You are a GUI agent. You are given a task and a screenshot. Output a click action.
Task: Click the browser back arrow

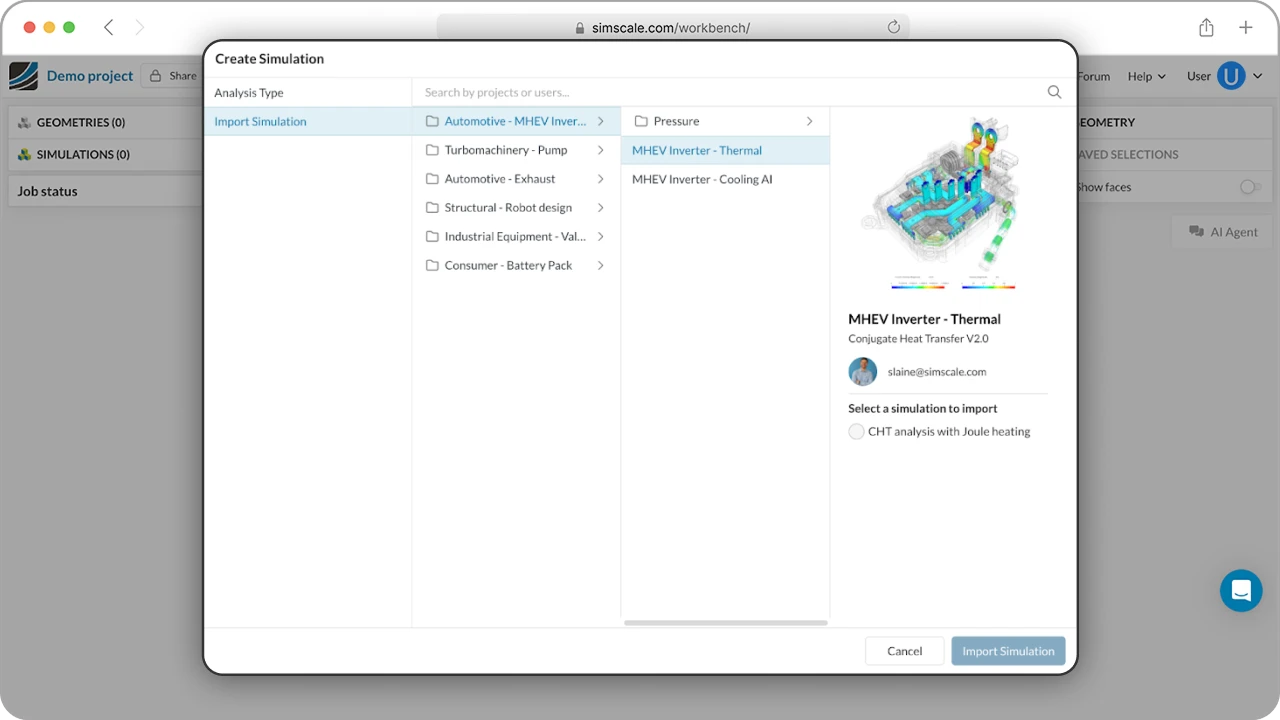click(x=109, y=27)
